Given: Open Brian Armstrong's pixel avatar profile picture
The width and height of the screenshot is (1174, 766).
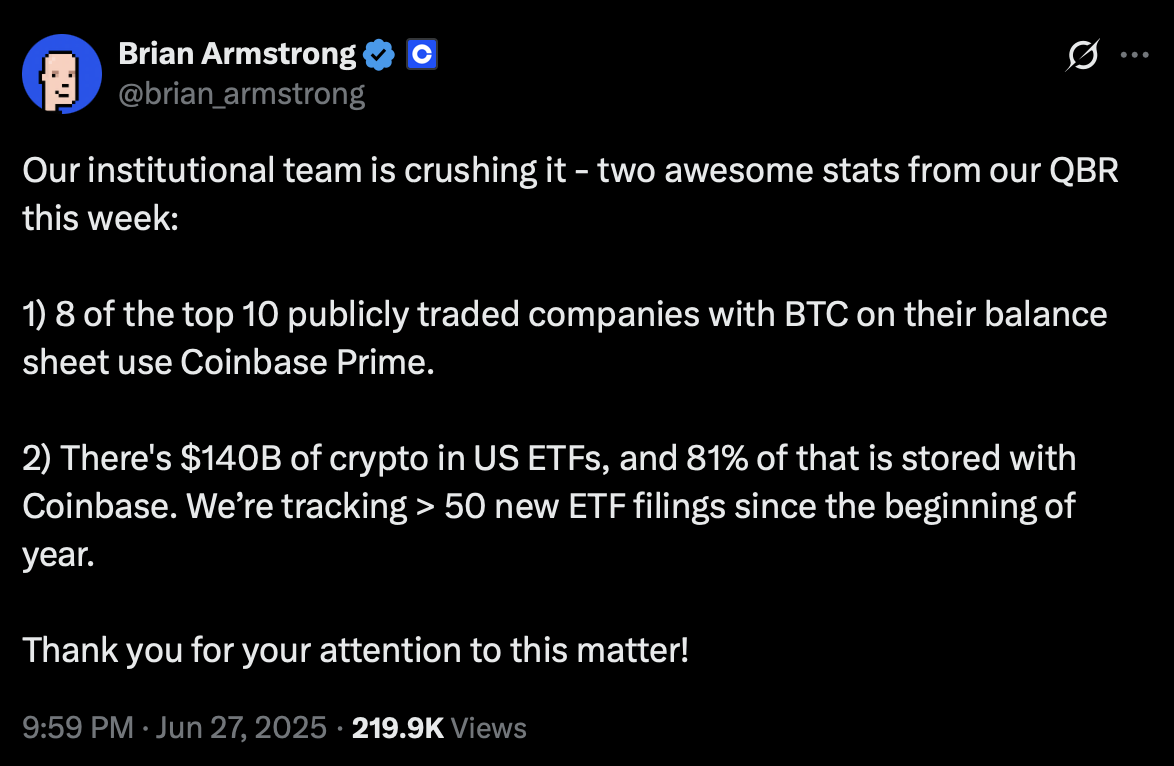Looking at the screenshot, I should [62, 73].
